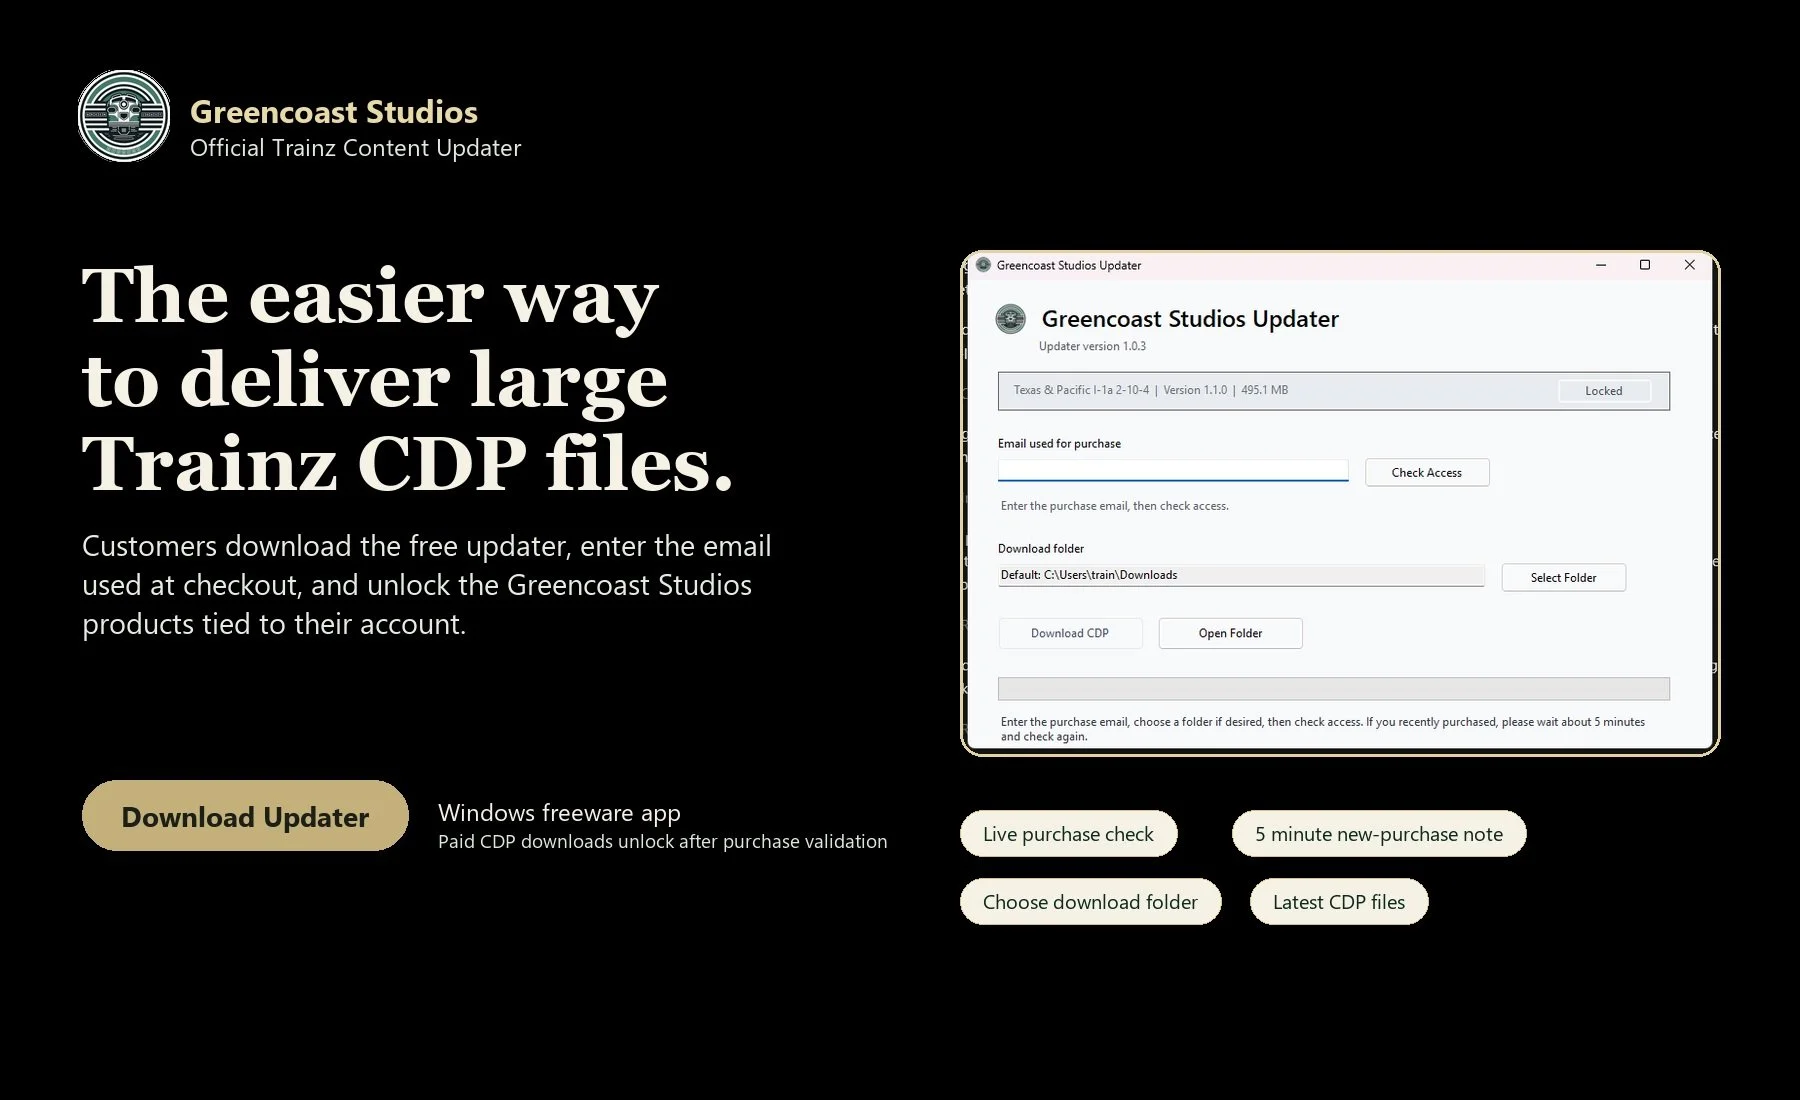The width and height of the screenshot is (1800, 1100).
Task: Click the Select Folder button
Action: [x=1564, y=577]
